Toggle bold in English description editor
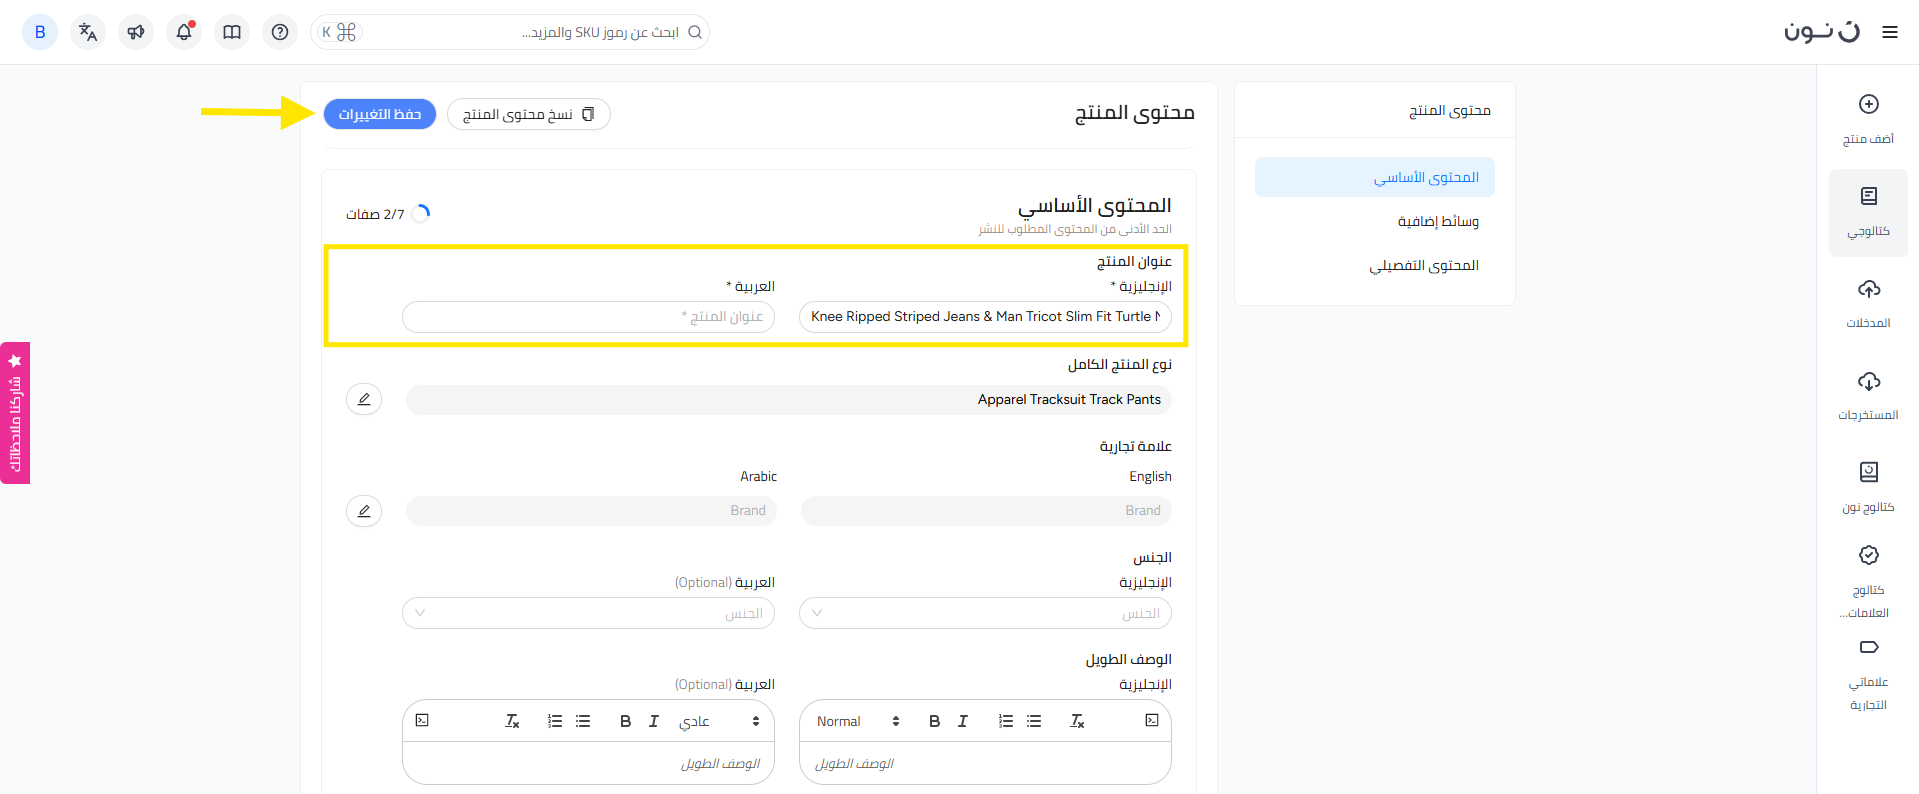This screenshot has width=1919, height=794. 934,721
